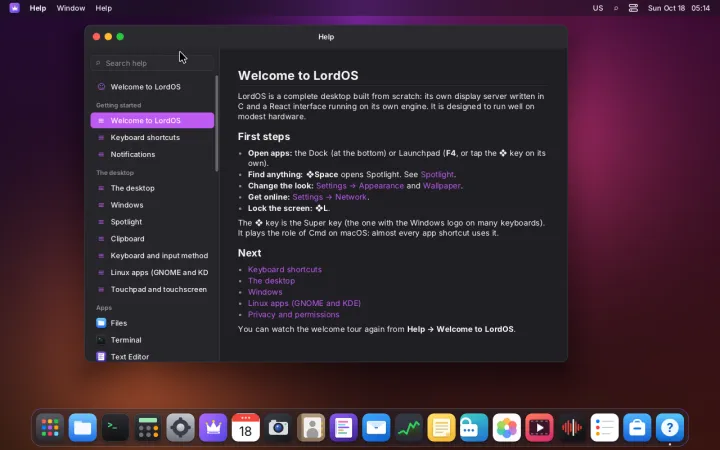Open Settings gear icon in the dock

coord(180,428)
